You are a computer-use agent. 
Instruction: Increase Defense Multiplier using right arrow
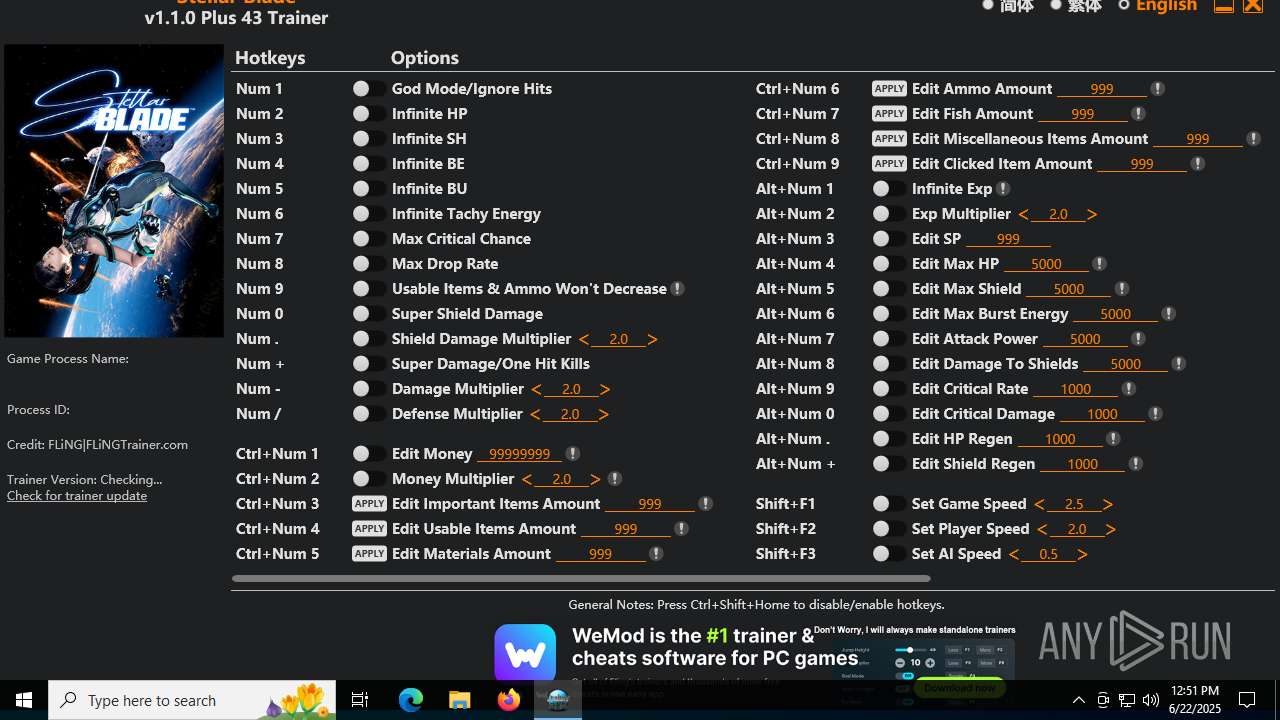(x=604, y=415)
